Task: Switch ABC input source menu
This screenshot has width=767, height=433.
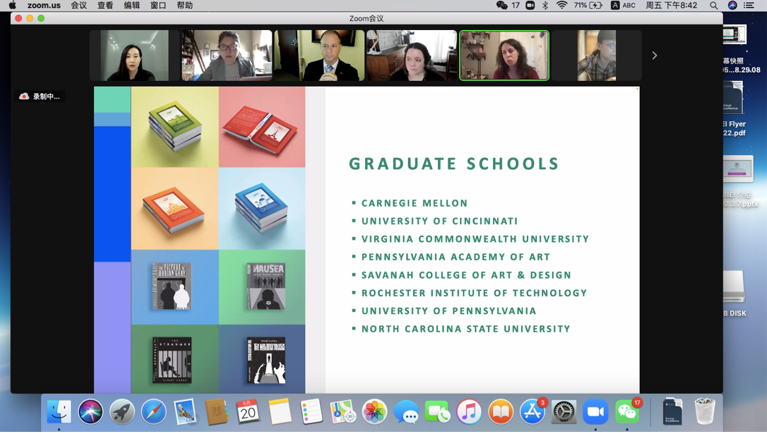Action: point(623,5)
